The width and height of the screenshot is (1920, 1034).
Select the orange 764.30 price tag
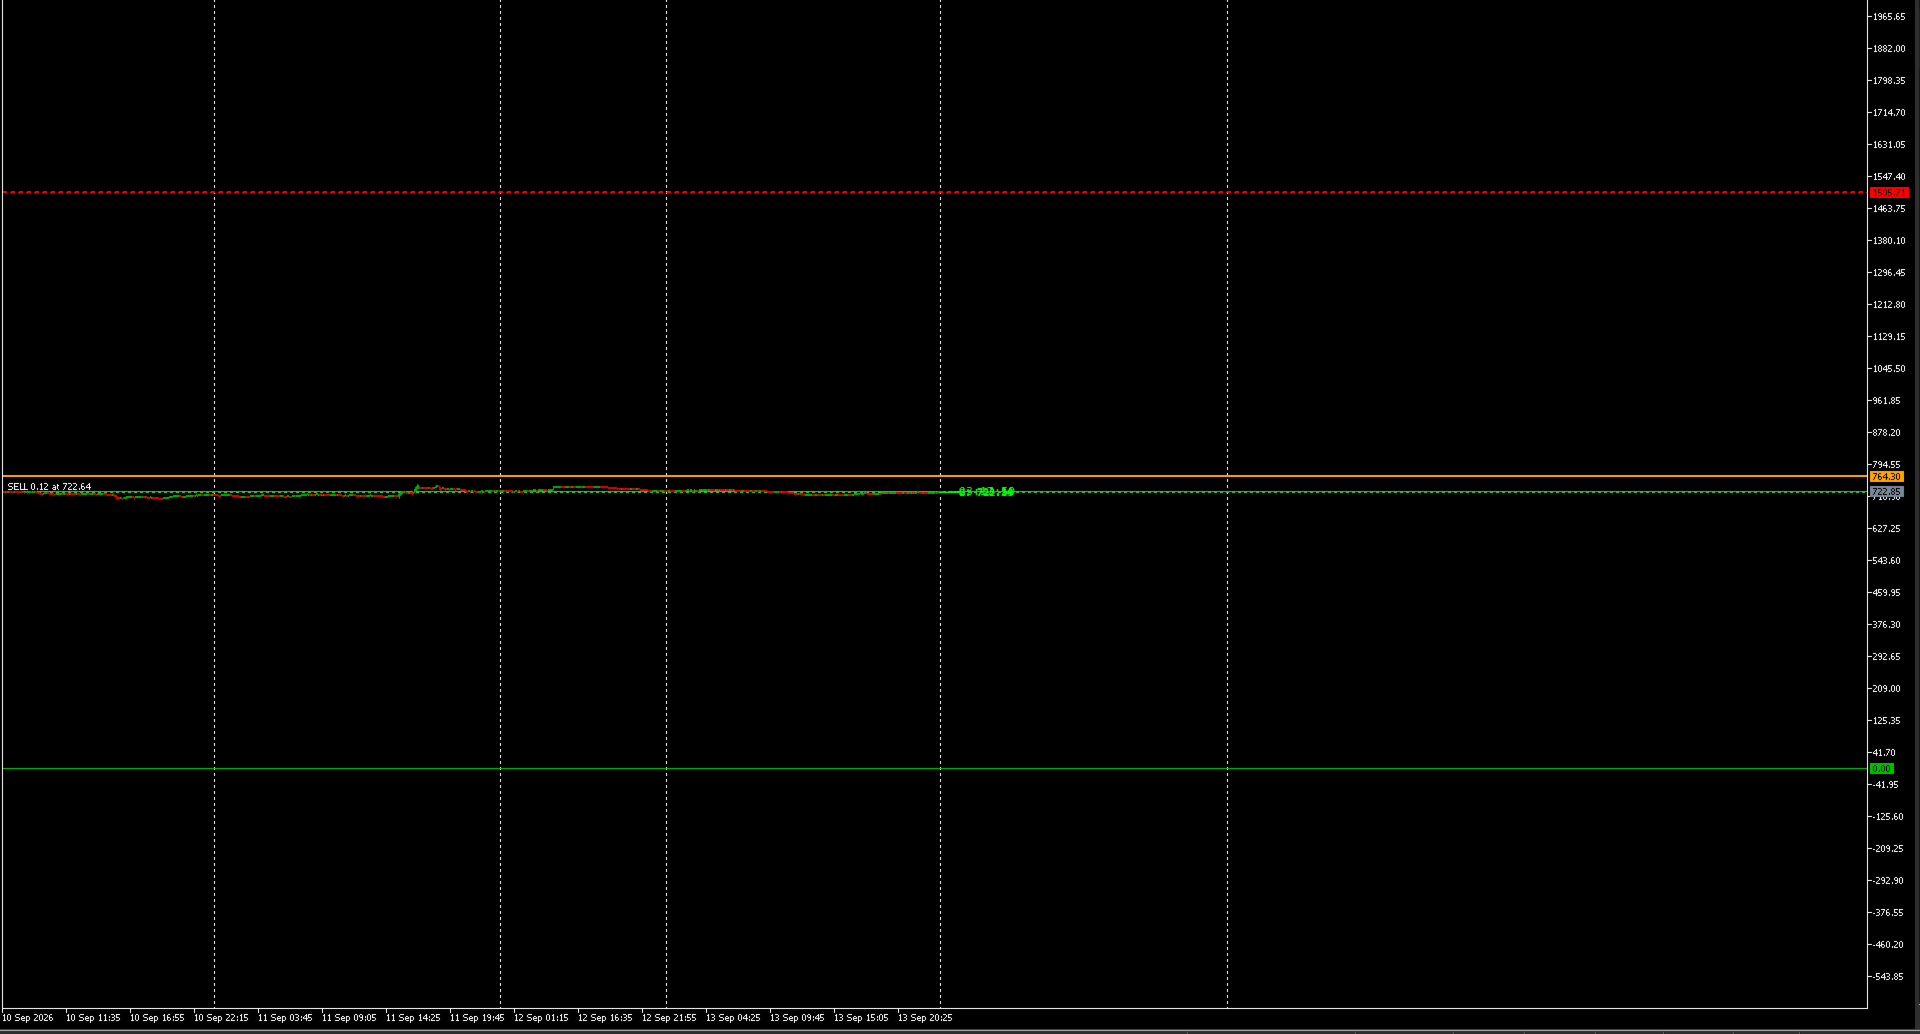coord(1887,477)
